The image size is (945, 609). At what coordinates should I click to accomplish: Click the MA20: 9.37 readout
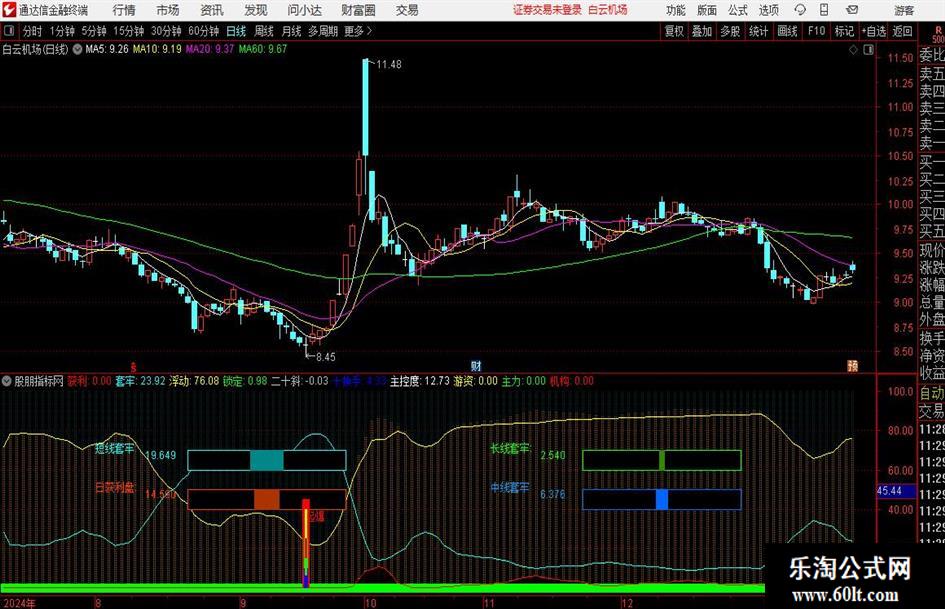coord(210,49)
